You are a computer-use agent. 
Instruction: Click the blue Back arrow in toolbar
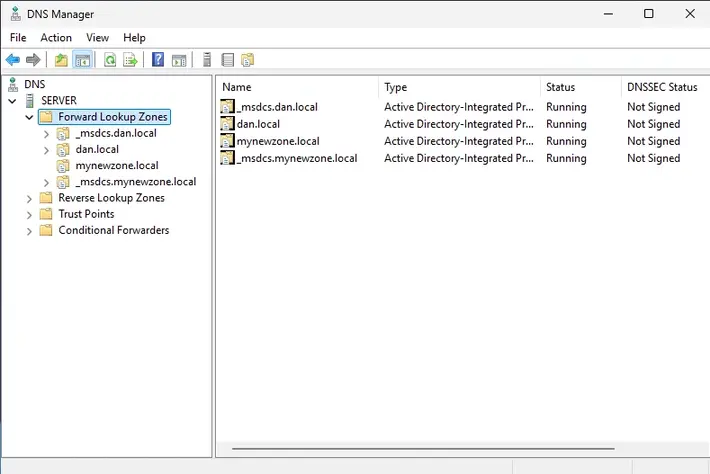[13, 59]
